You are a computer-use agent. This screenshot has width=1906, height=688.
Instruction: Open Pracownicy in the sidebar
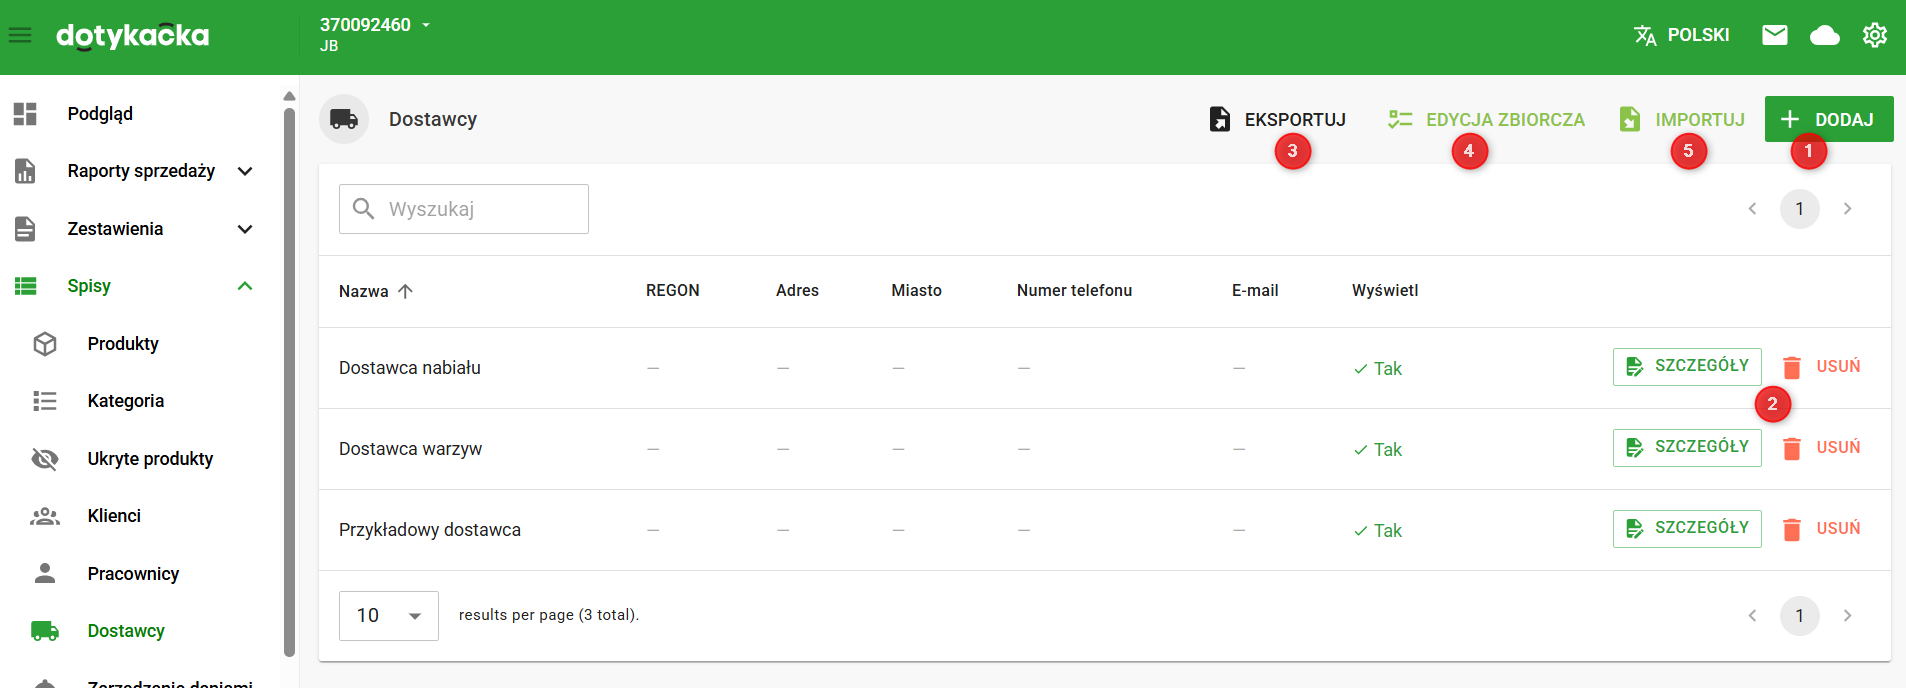(133, 574)
